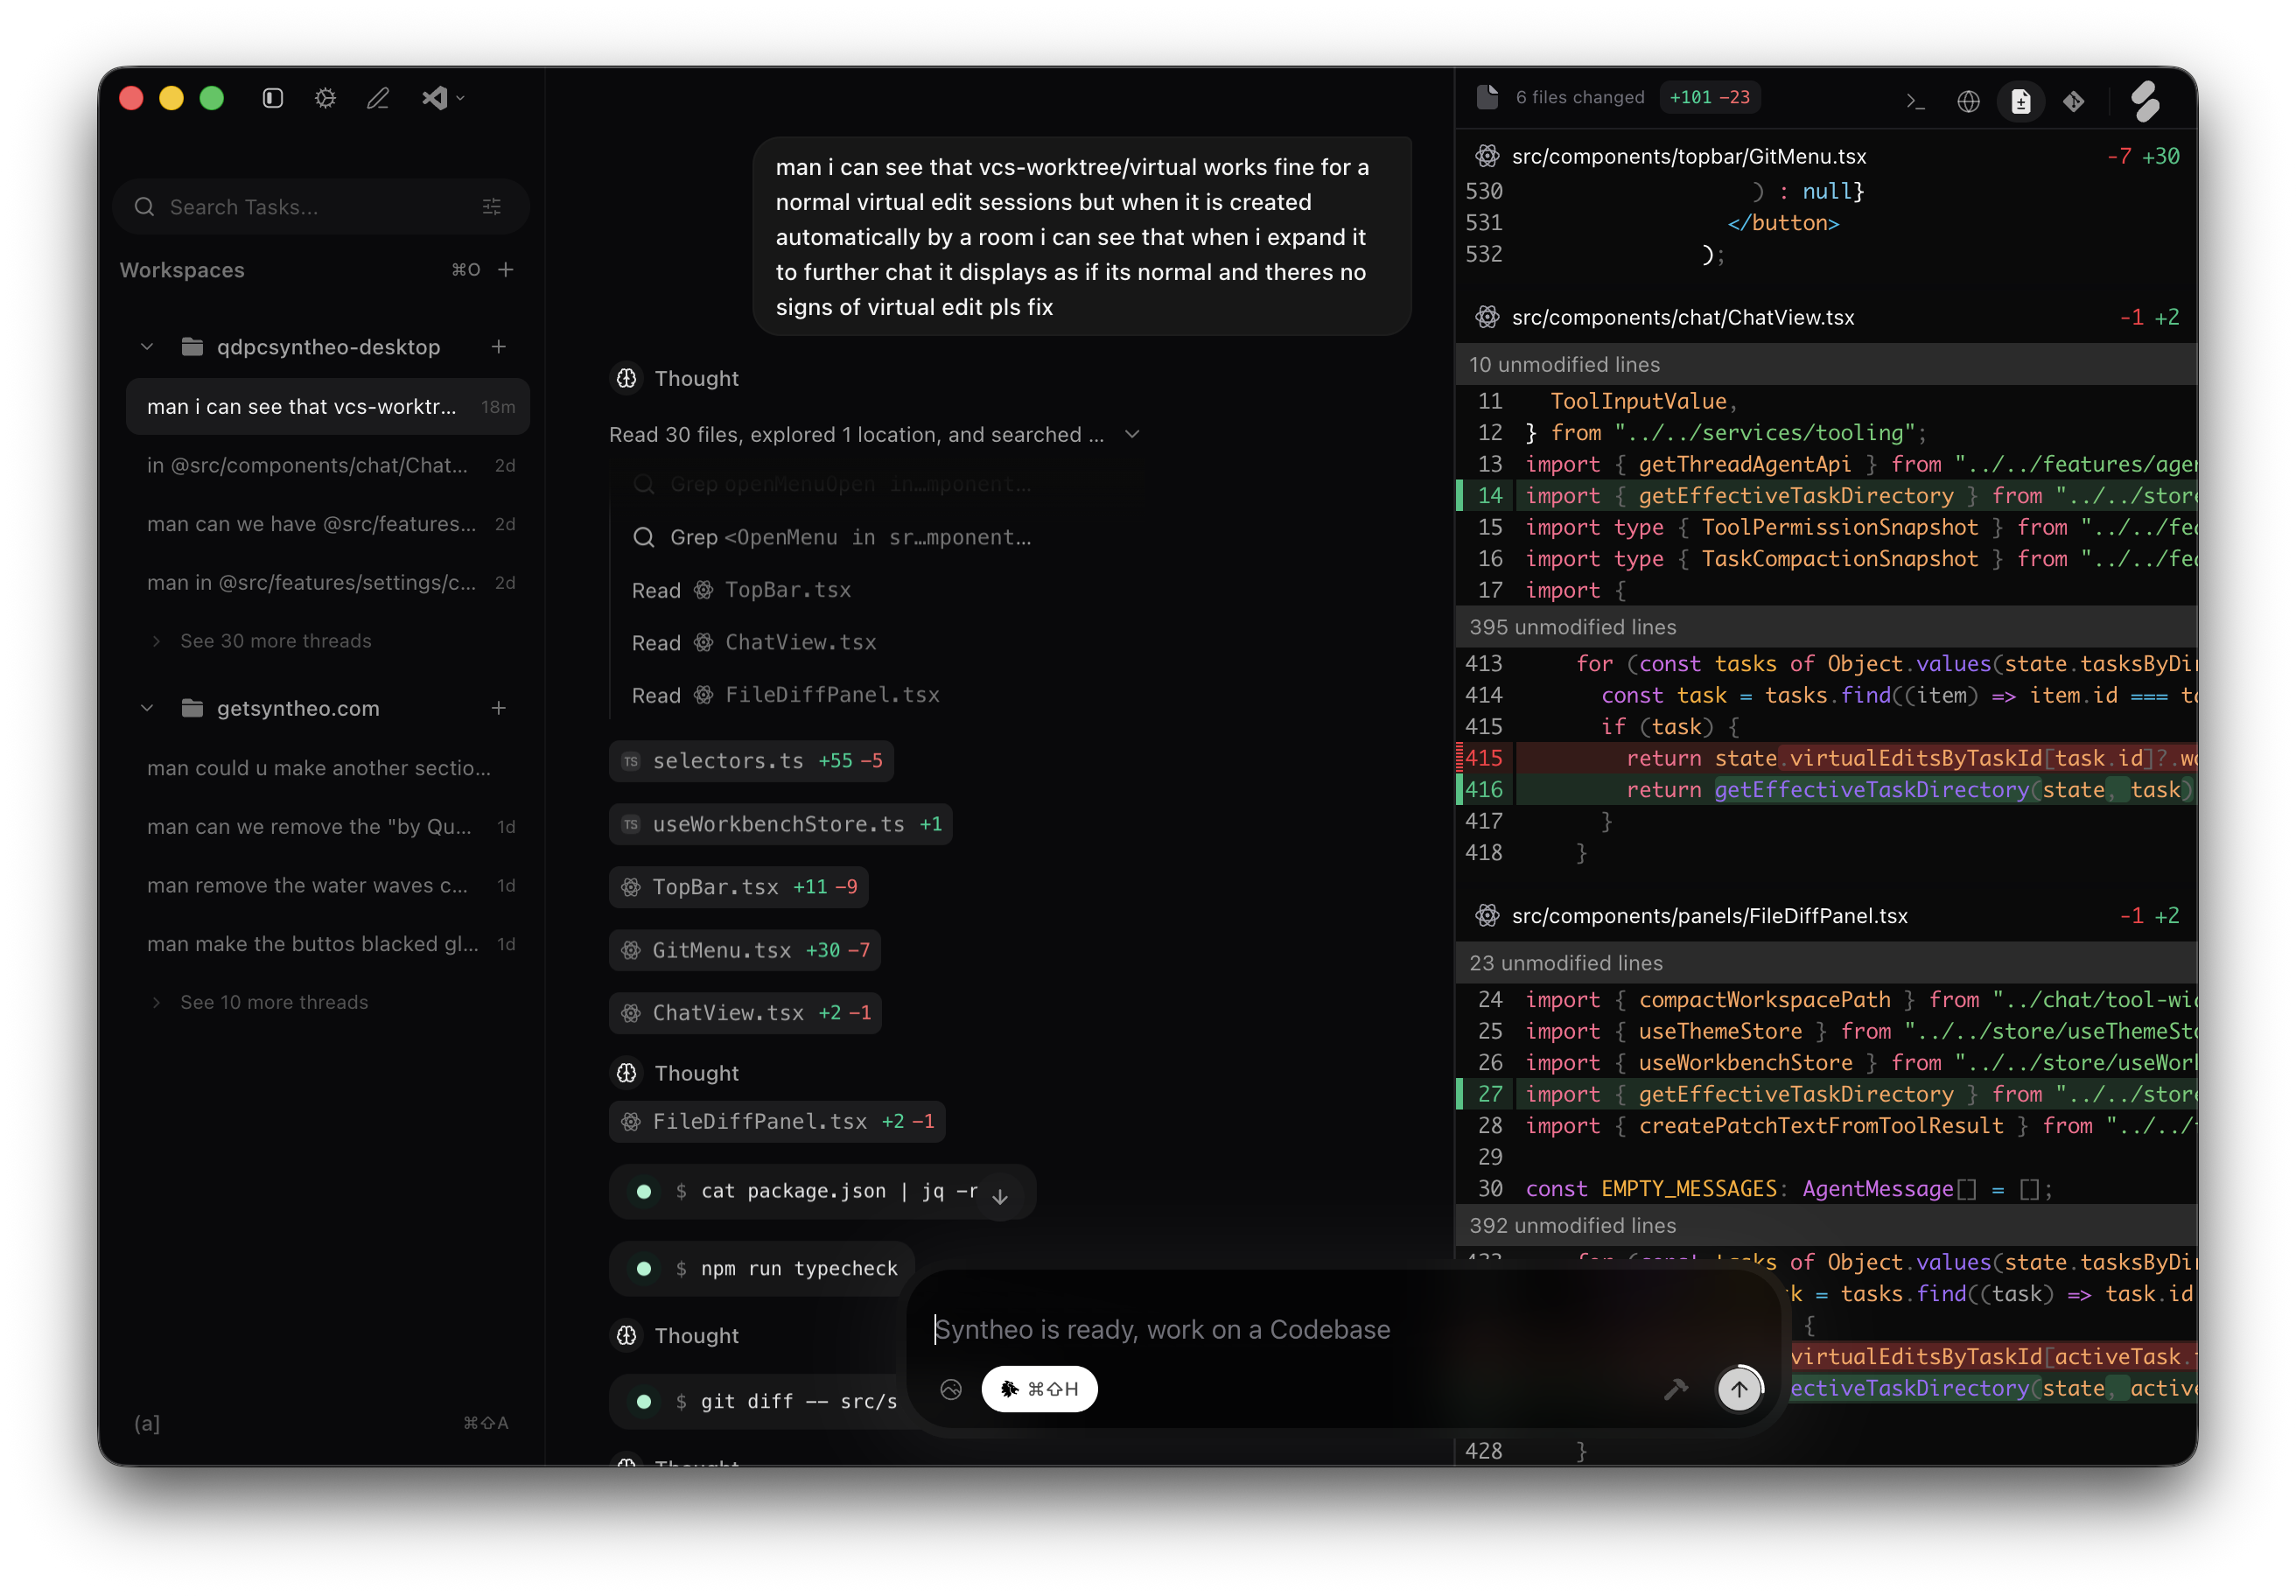
Task: Open thread 'man in @src/features/settings/c...'
Action: [x=328, y=582]
